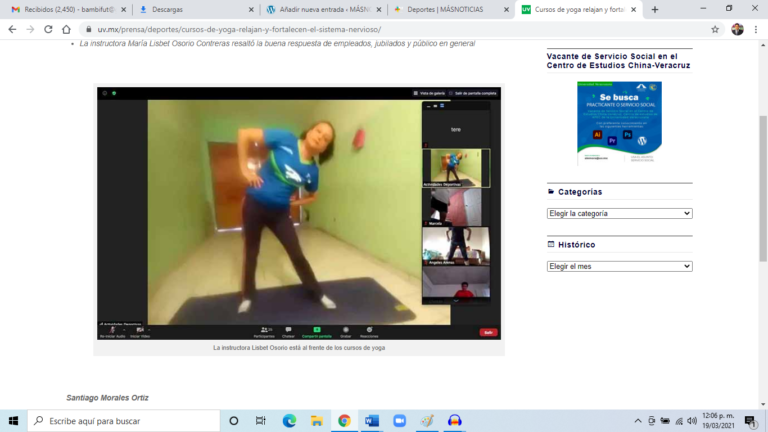Expand the Elegir el mes dropdown
The height and width of the screenshot is (432, 768).
coord(619,266)
